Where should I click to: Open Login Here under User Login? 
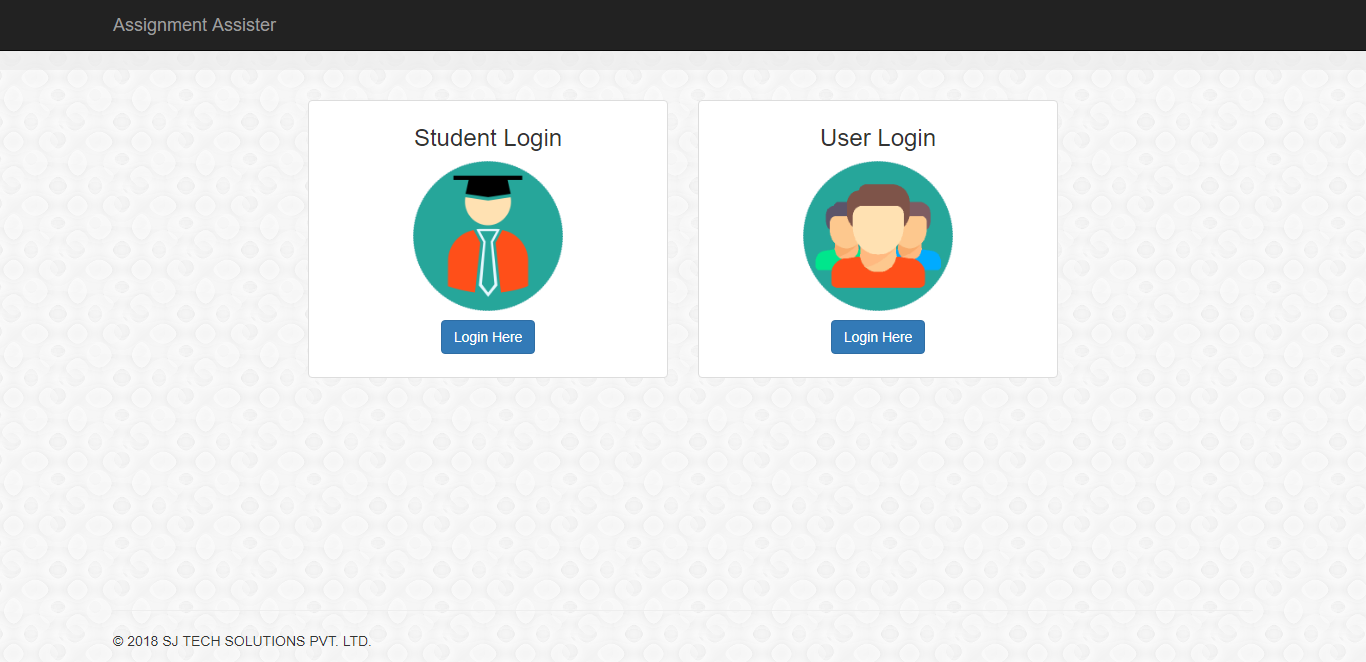[878, 337]
